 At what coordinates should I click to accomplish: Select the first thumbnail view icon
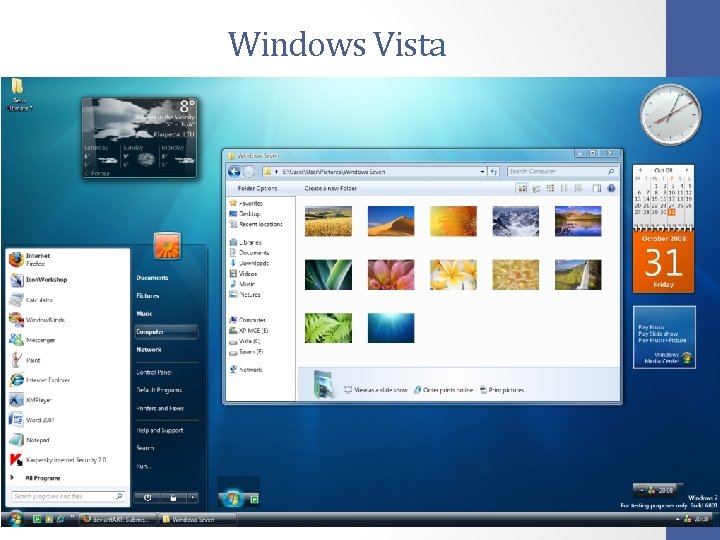[x=522, y=188]
